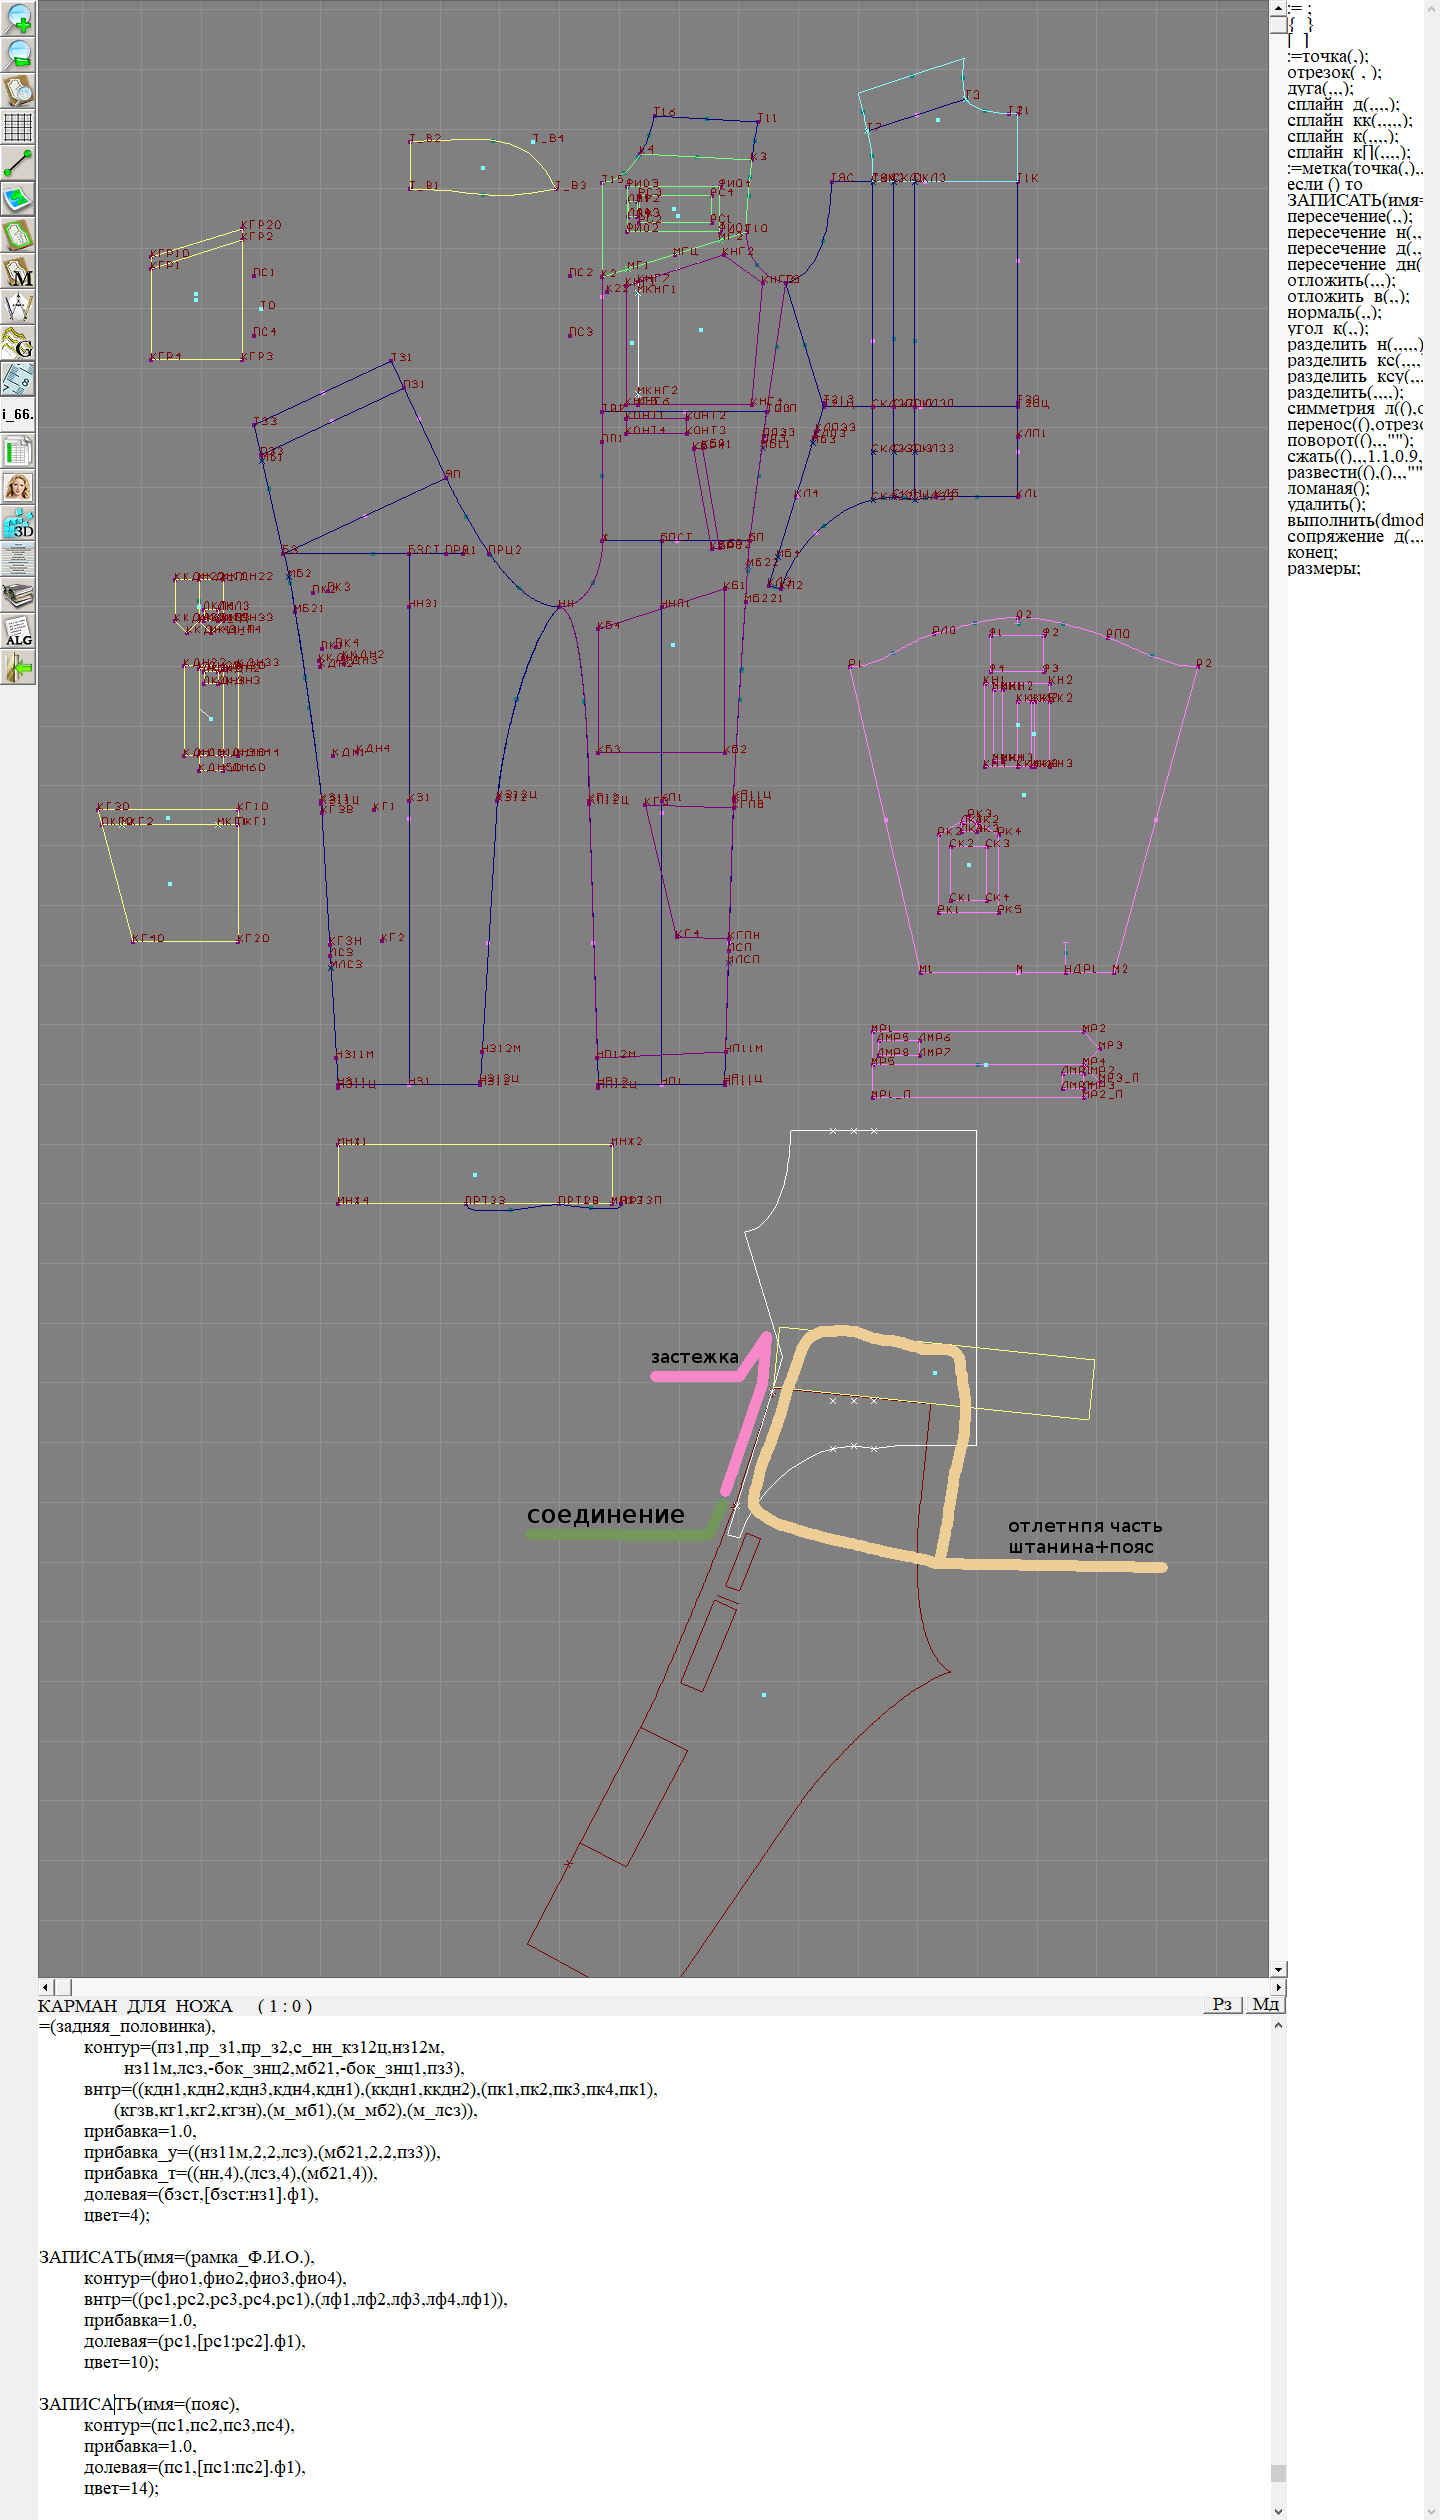This screenshot has height=2520, width=1440.
Task: Open the ALG algorithm document icon
Action: tap(18, 631)
